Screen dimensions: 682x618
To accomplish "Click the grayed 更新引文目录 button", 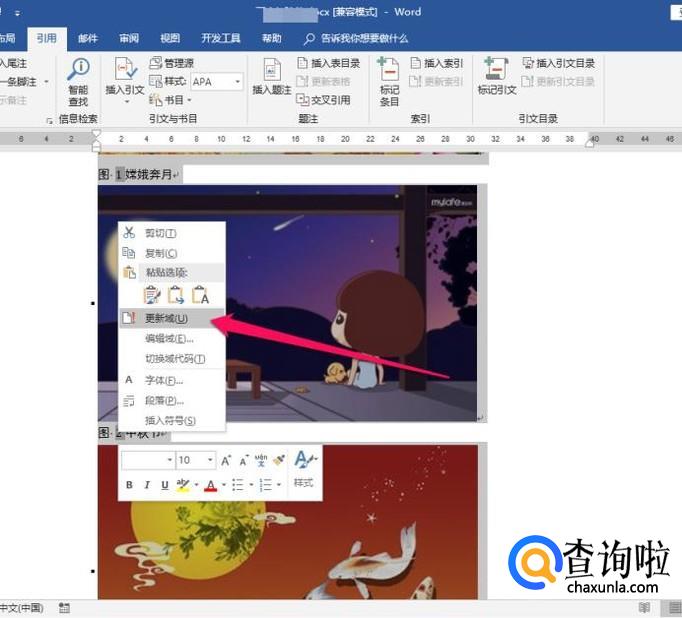I will tap(558, 81).
